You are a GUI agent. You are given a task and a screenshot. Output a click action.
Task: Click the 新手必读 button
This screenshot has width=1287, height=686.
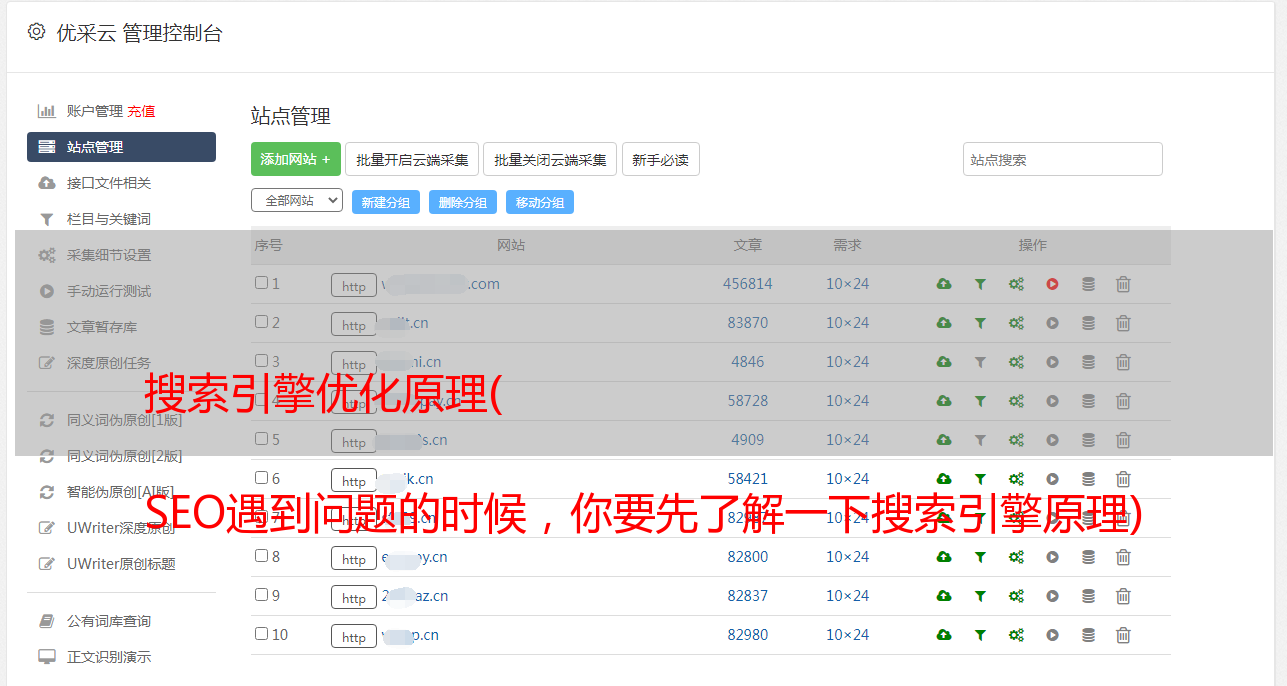coord(660,159)
